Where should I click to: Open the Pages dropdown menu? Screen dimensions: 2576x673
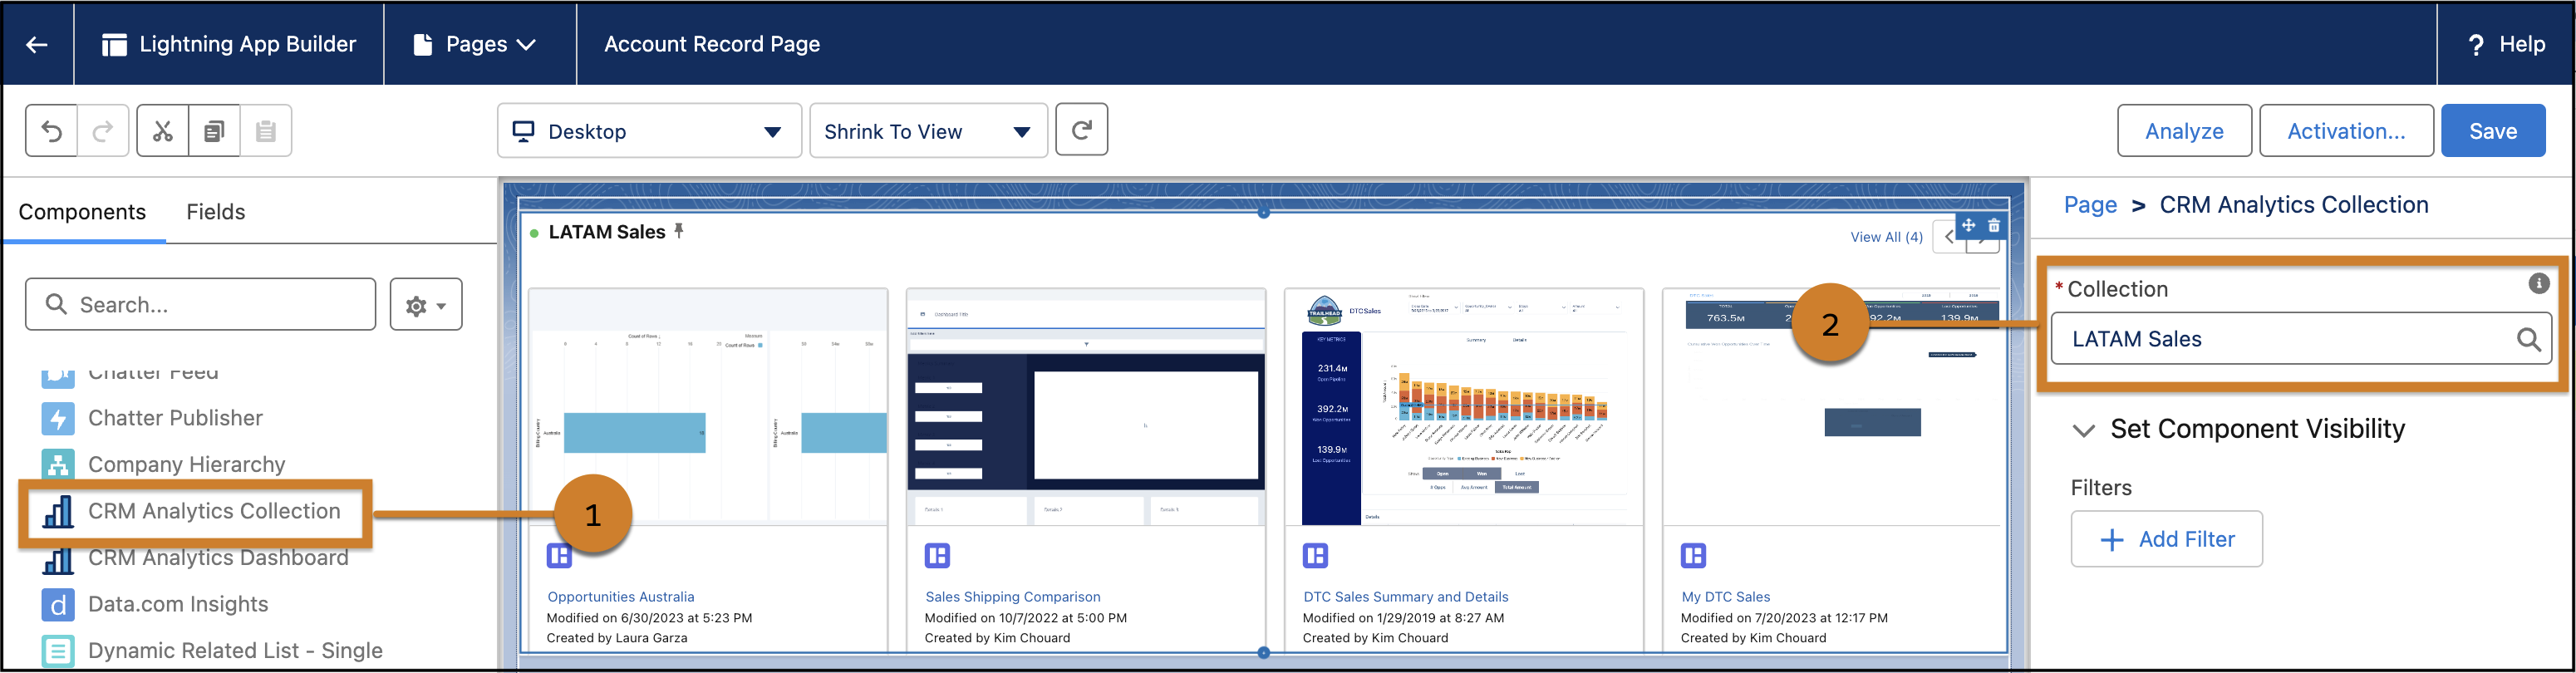[x=479, y=44]
